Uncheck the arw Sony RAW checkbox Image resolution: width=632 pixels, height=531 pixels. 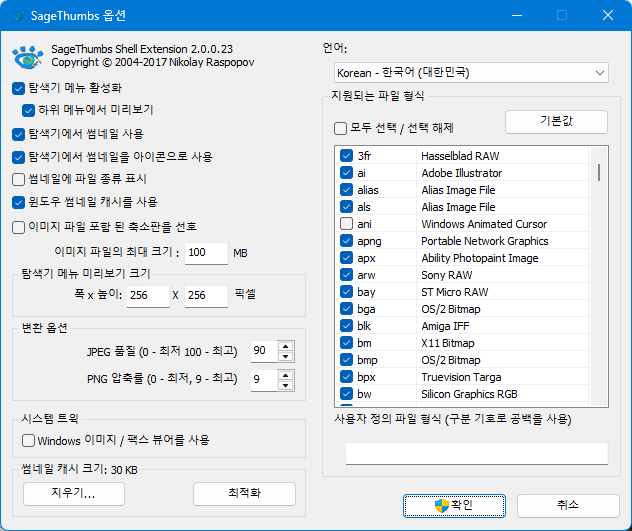pyautogui.click(x=346, y=275)
